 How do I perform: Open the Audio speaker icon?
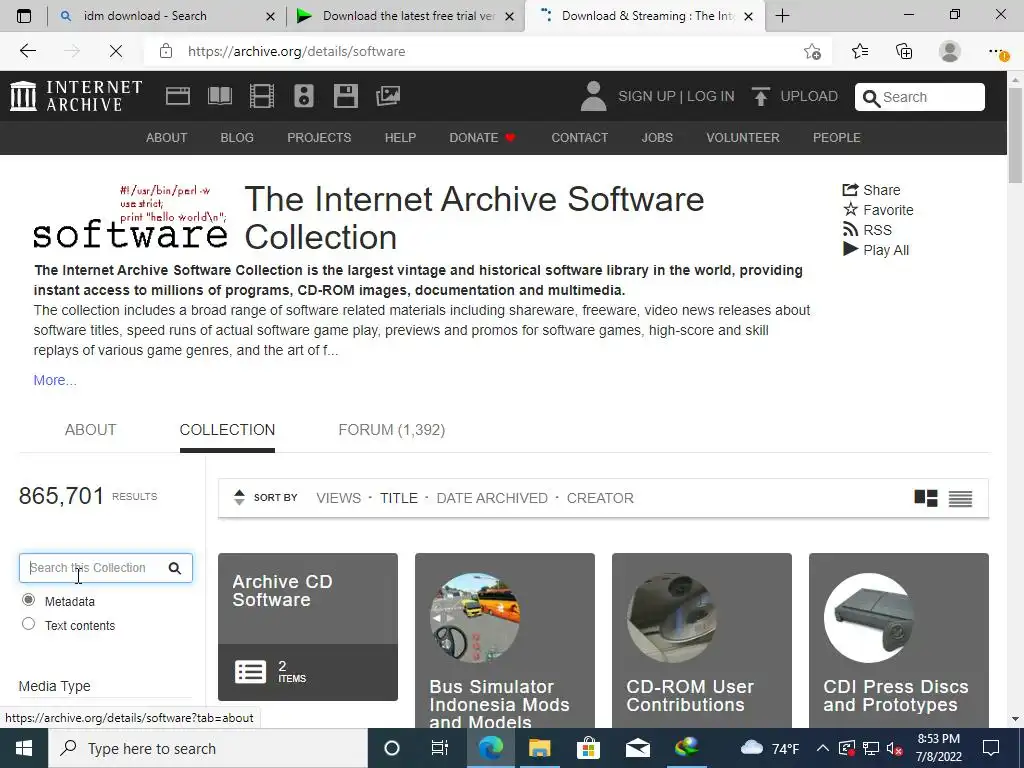tap(304, 96)
